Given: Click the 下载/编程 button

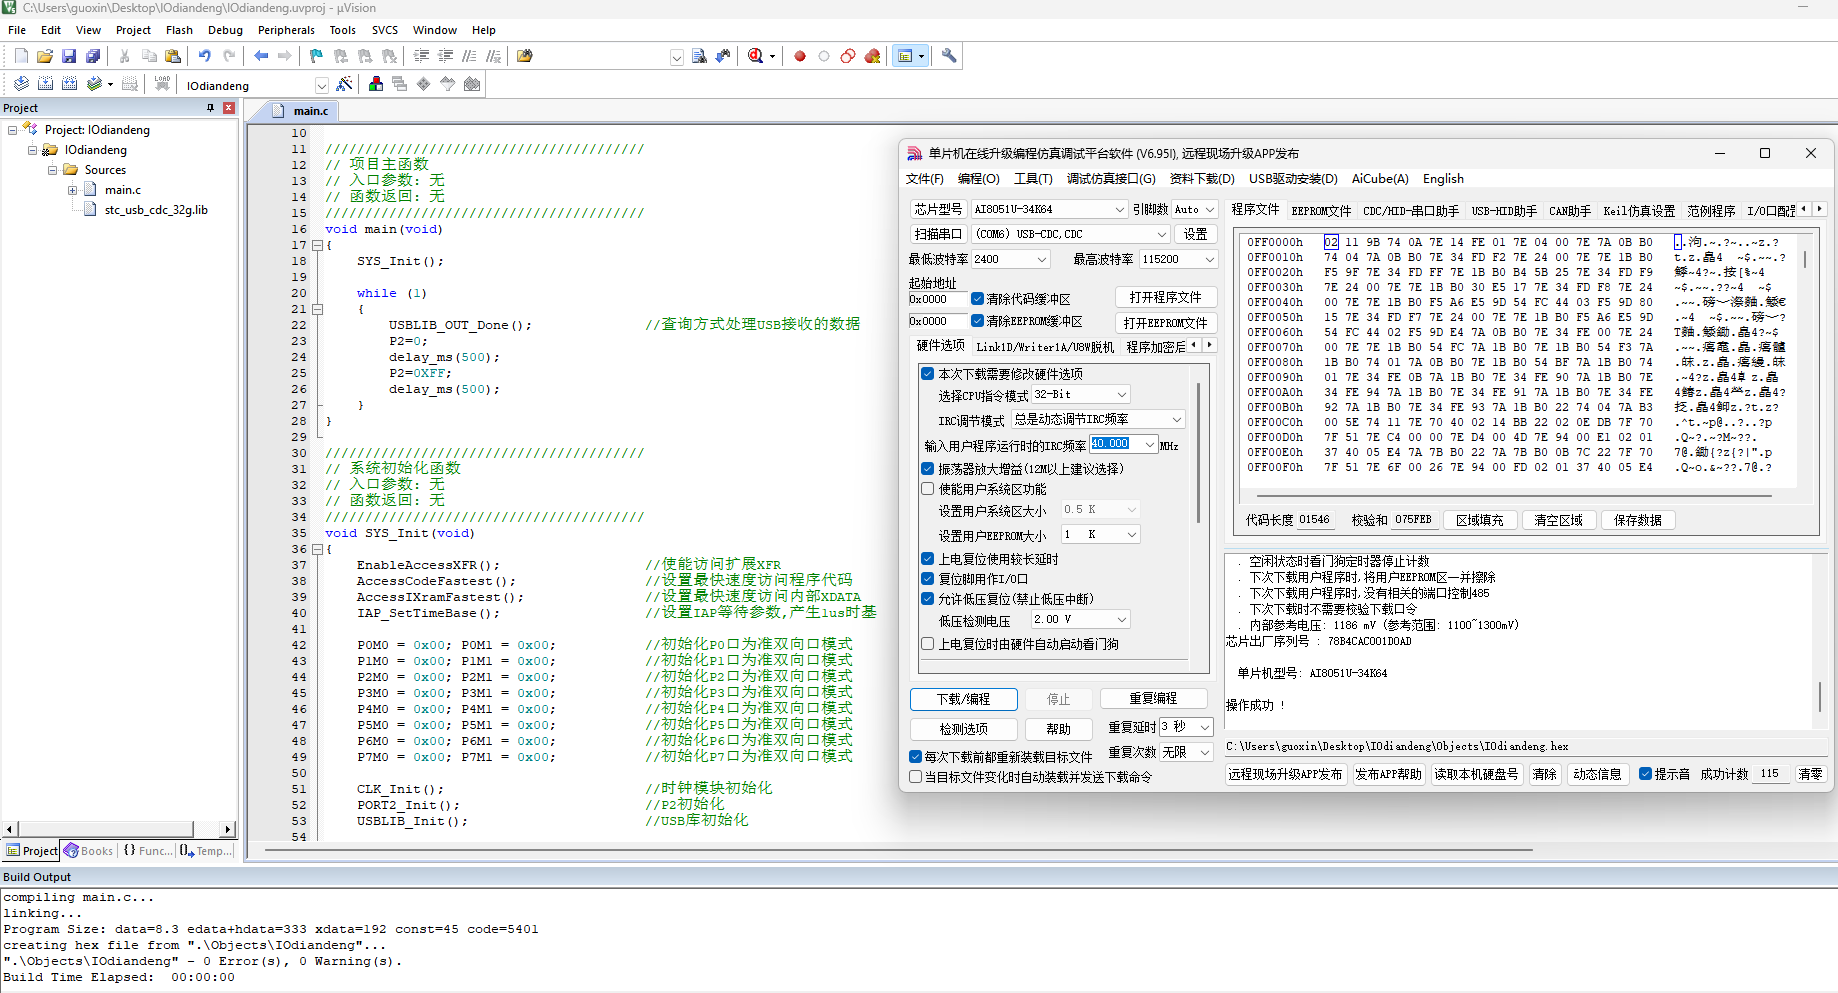Looking at the screenshot, I should coord(963,699).
